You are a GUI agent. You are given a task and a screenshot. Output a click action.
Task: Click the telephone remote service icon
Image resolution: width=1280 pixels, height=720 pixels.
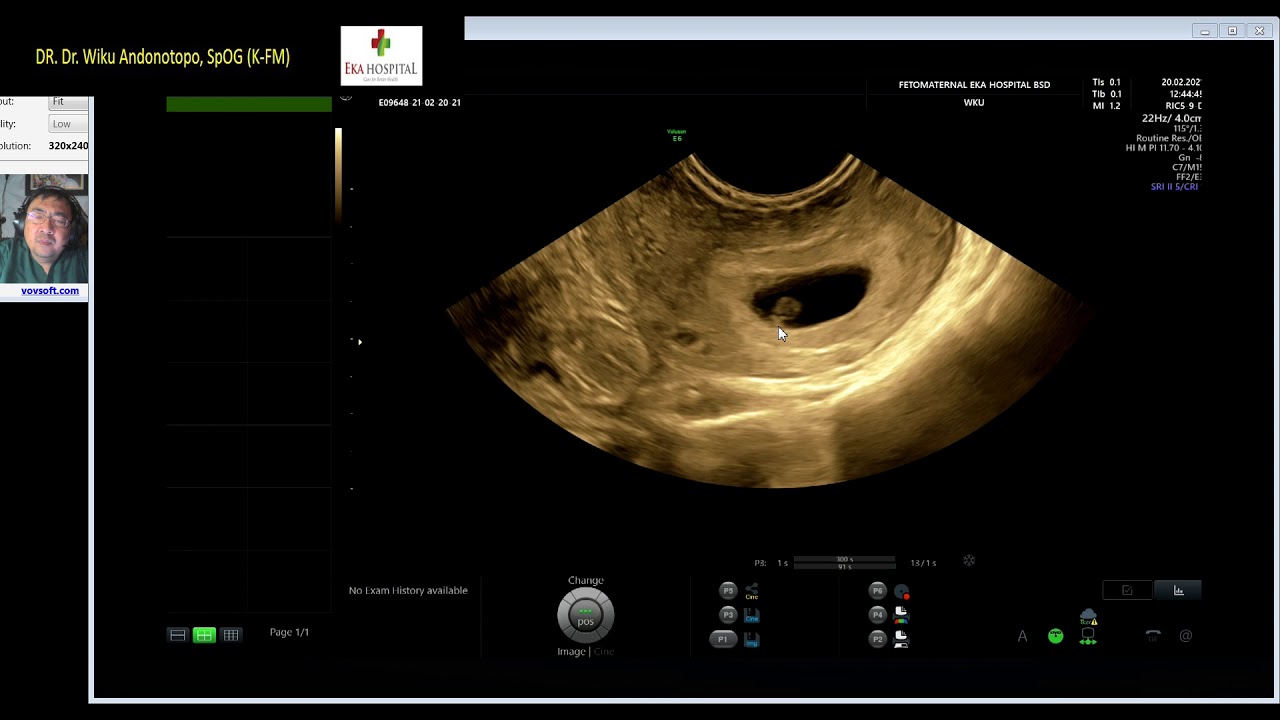(x=1153, y=636)
